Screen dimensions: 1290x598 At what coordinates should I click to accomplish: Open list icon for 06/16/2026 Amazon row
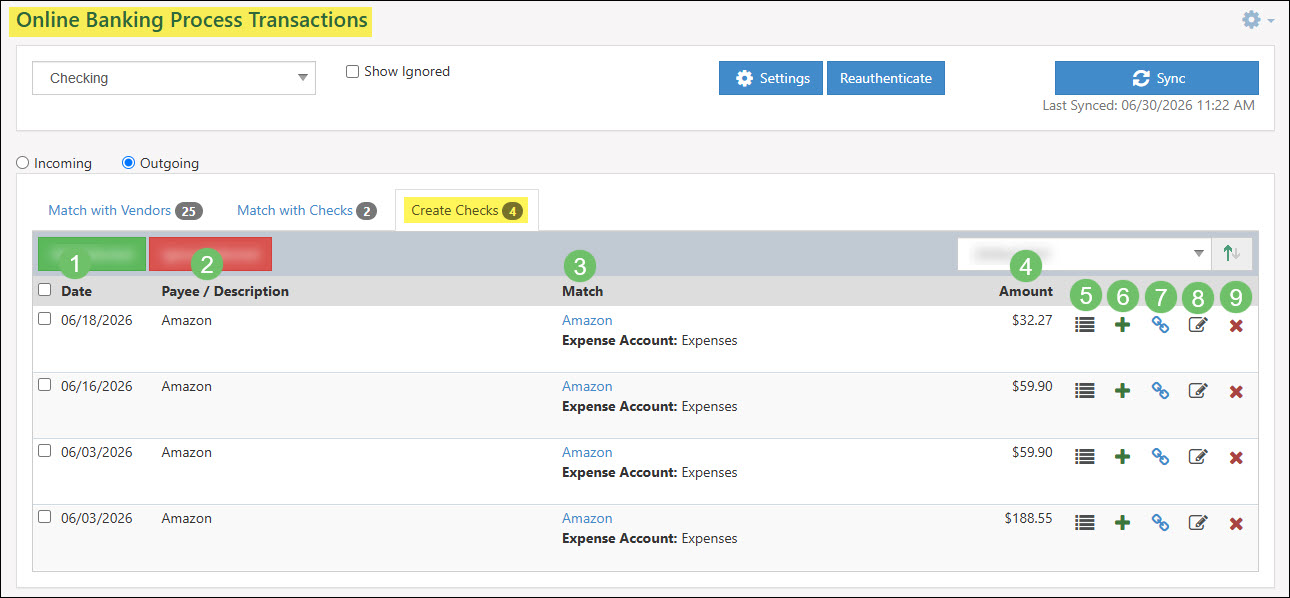tap(1085, 391)
